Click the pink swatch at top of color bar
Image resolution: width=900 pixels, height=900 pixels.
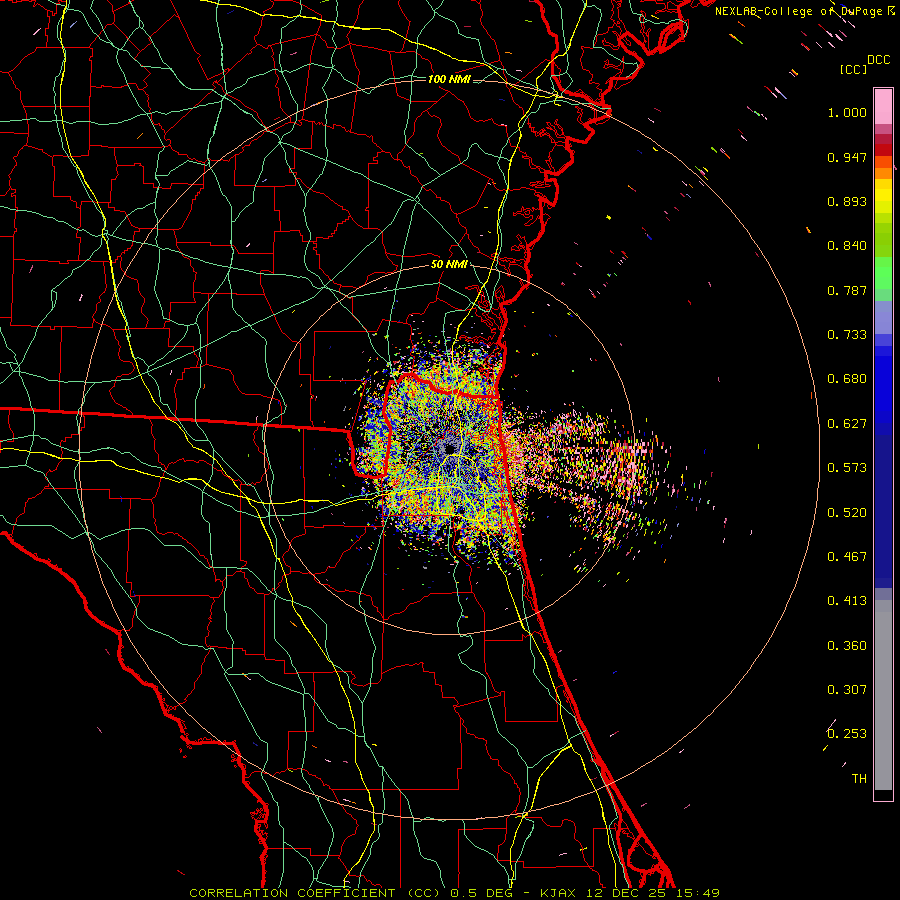(x=883, y=107)
